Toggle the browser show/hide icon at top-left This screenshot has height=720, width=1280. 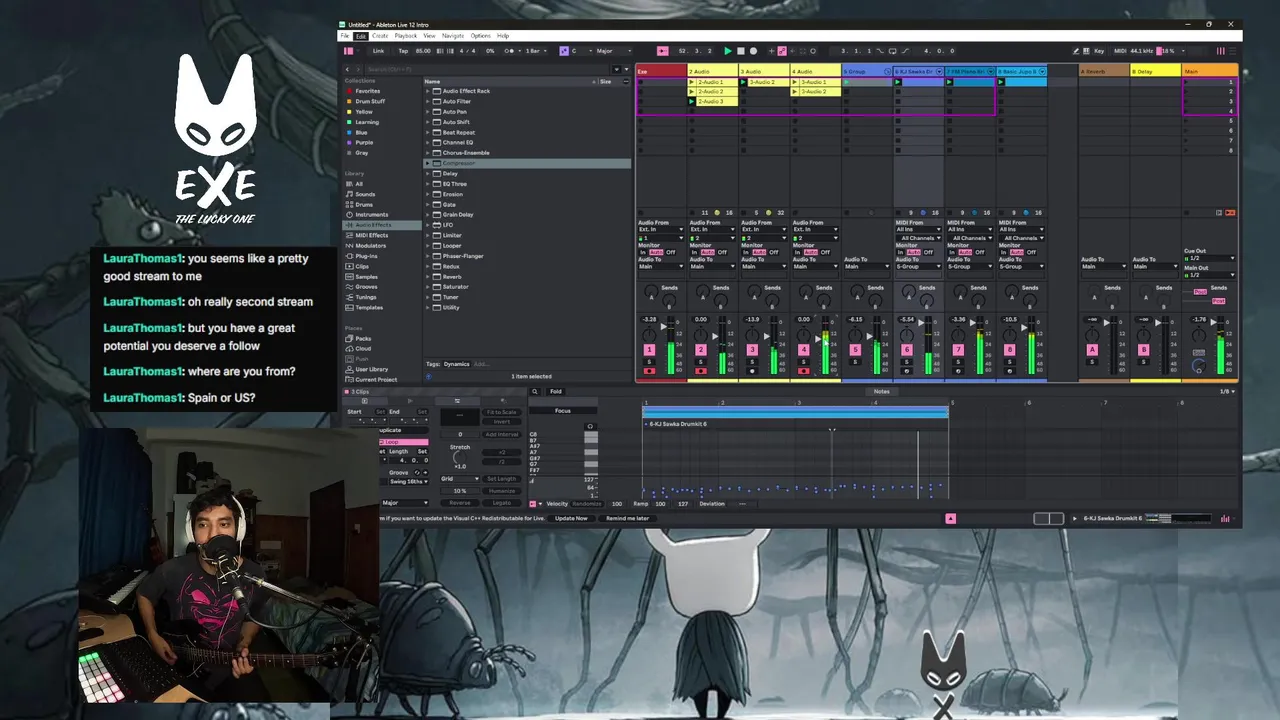click(349, 51)
